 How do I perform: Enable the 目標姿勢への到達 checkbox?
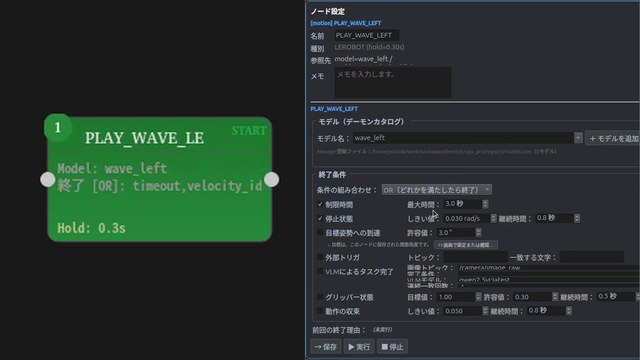320,233
